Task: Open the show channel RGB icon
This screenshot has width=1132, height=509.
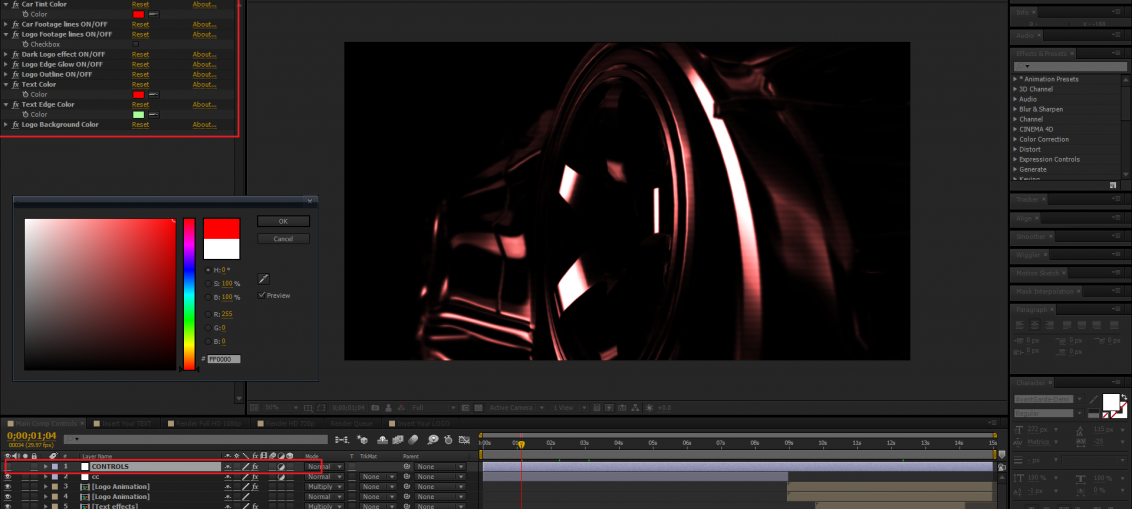Action: coord(401,408)
